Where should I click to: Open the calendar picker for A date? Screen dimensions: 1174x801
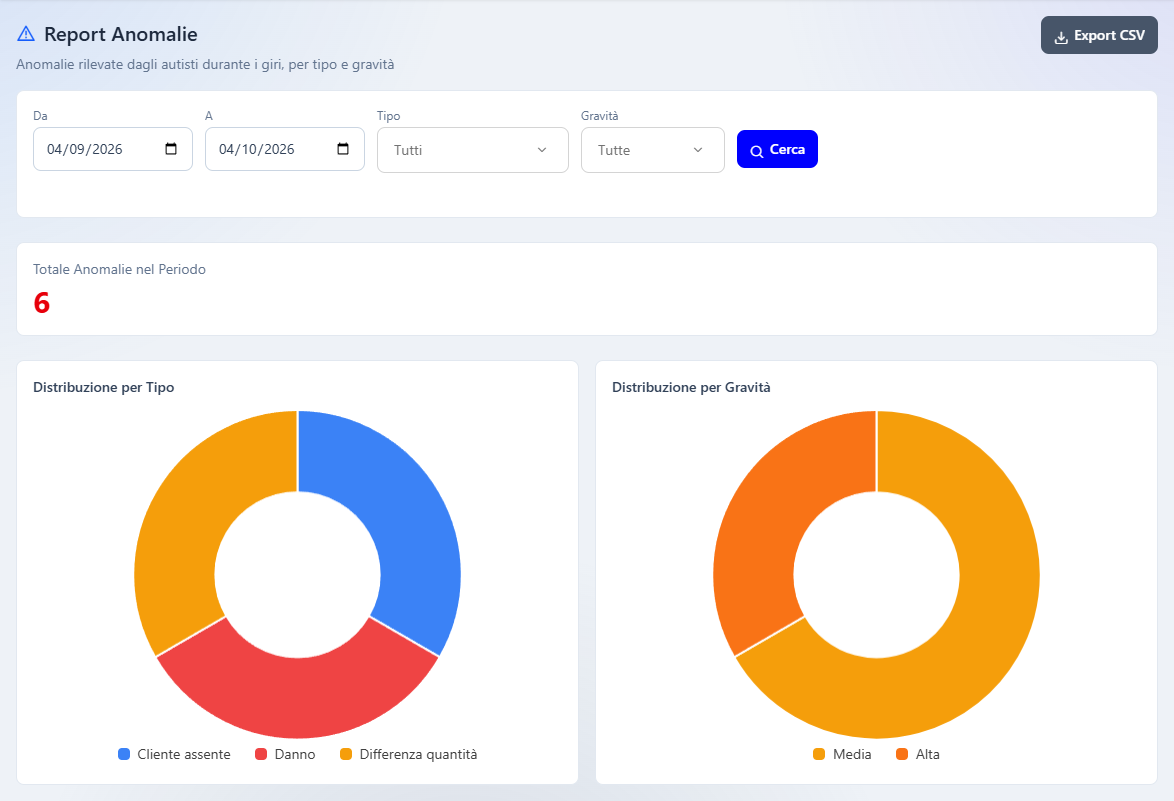tap(343, 149)
